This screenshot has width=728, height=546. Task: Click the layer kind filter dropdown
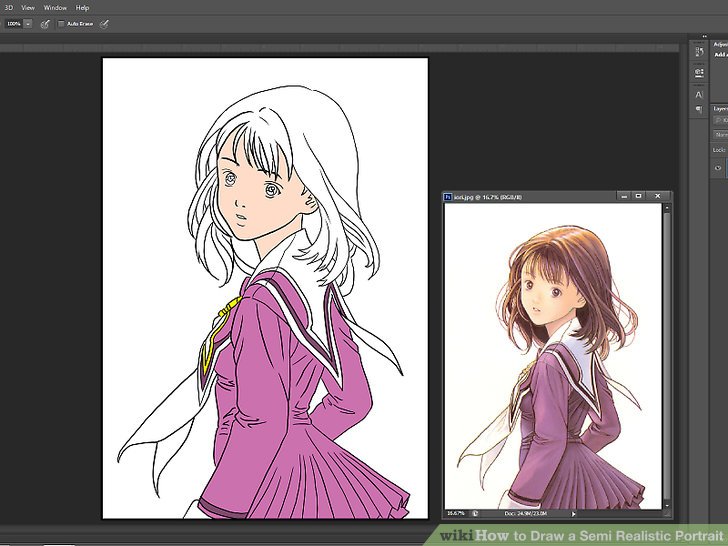720,120
